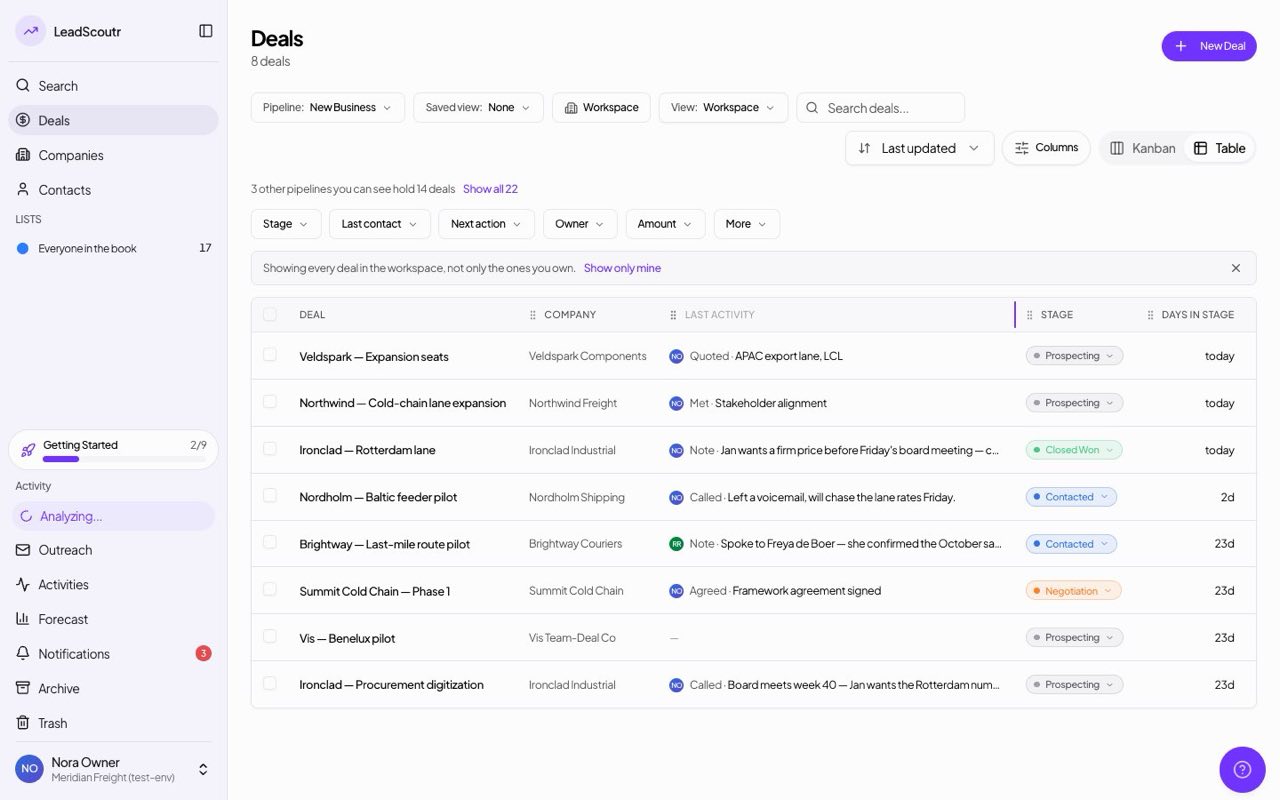This screenshot has width=1280, height=800.
Task: Click the RR avatar in Brightway row
Action: (x=676, y=544)
